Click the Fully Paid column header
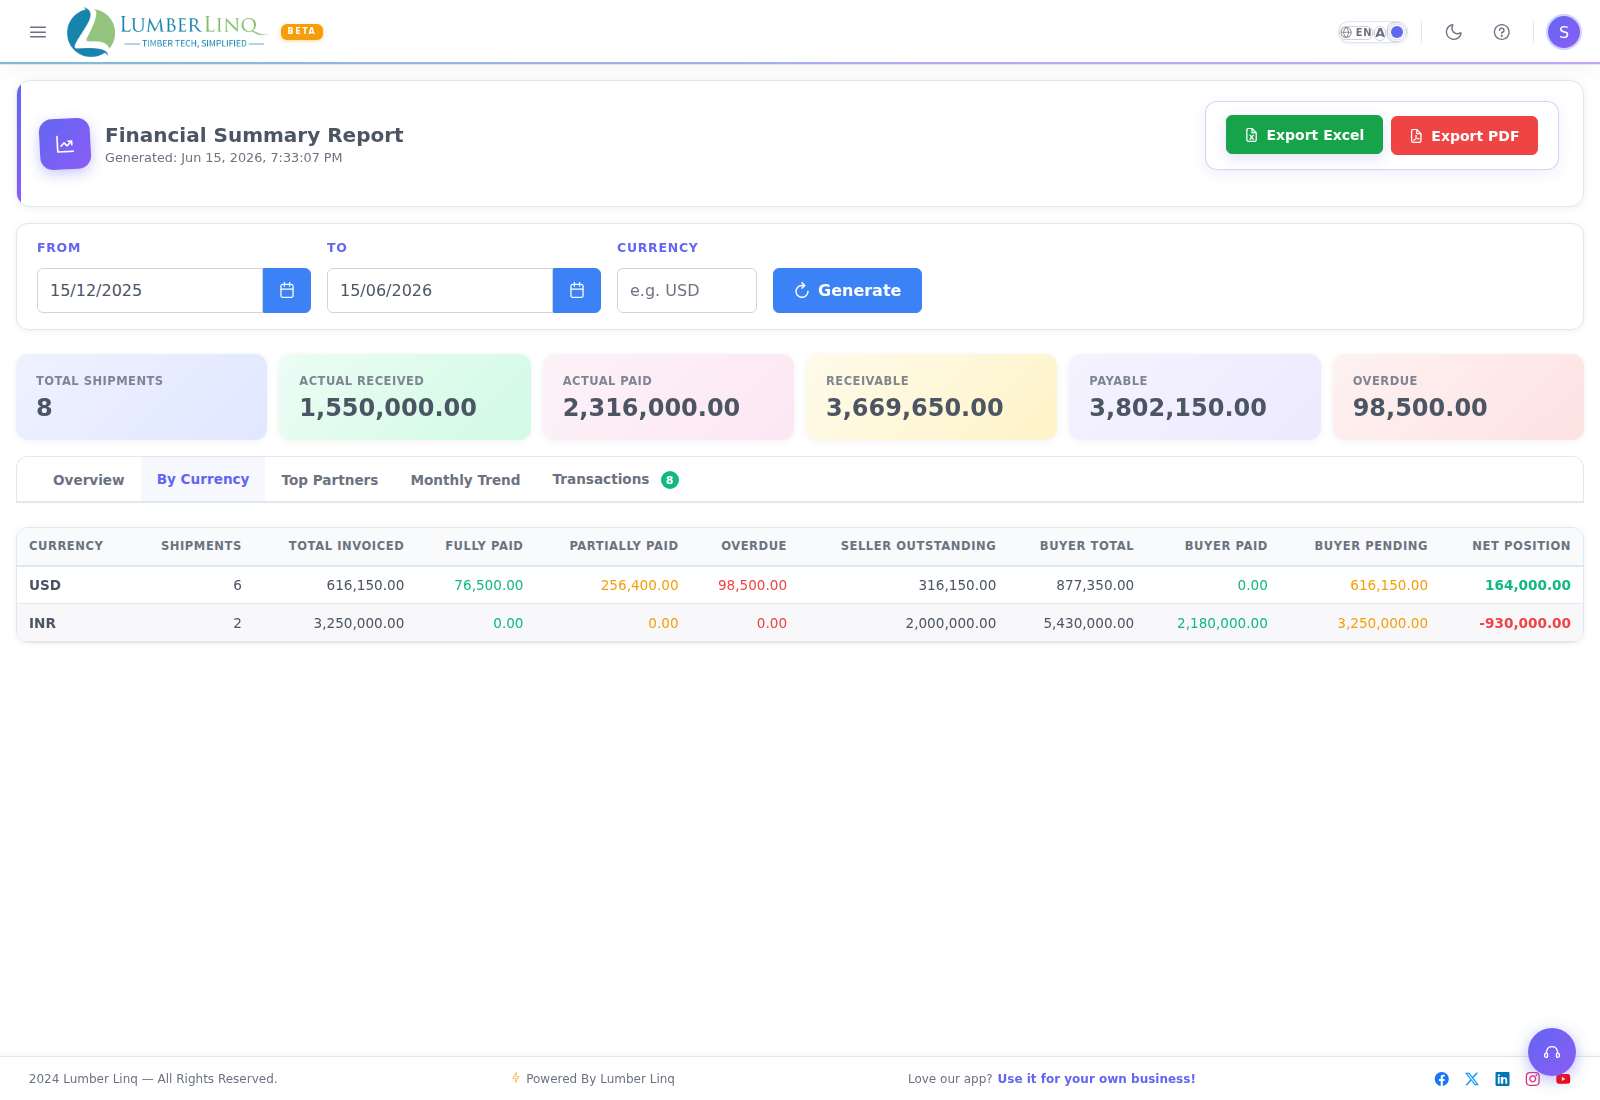1600x1100 pixels. click(484, 546)
